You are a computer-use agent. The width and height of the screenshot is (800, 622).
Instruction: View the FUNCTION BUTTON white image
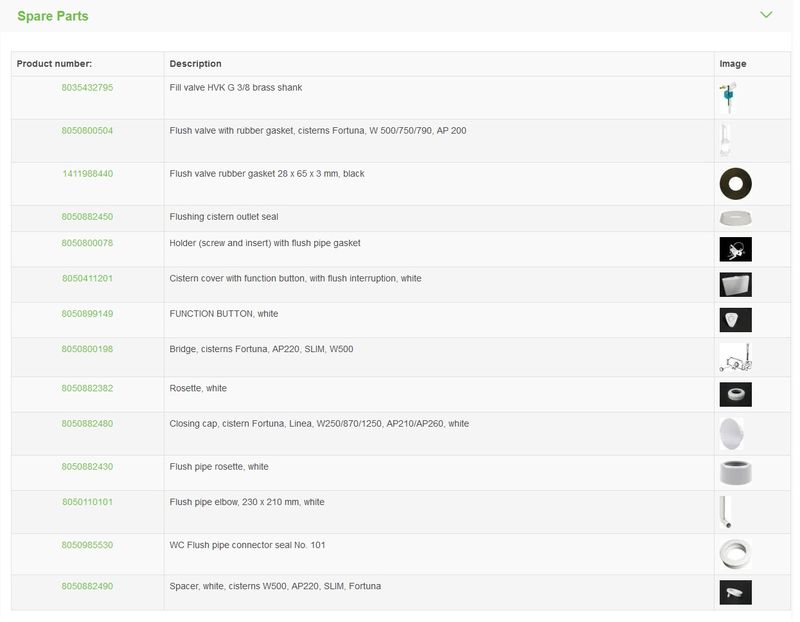point(735,320)
